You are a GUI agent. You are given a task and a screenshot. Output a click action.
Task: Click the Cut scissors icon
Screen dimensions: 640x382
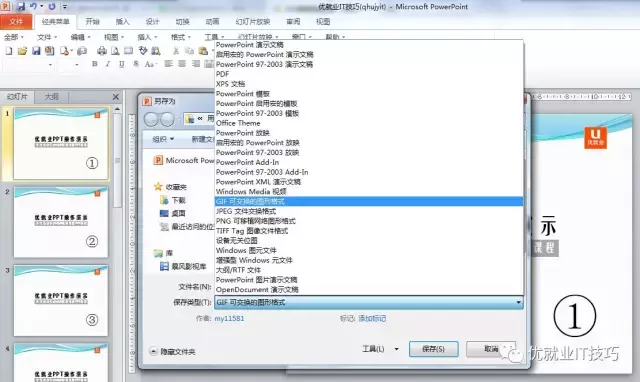[176, 51]
